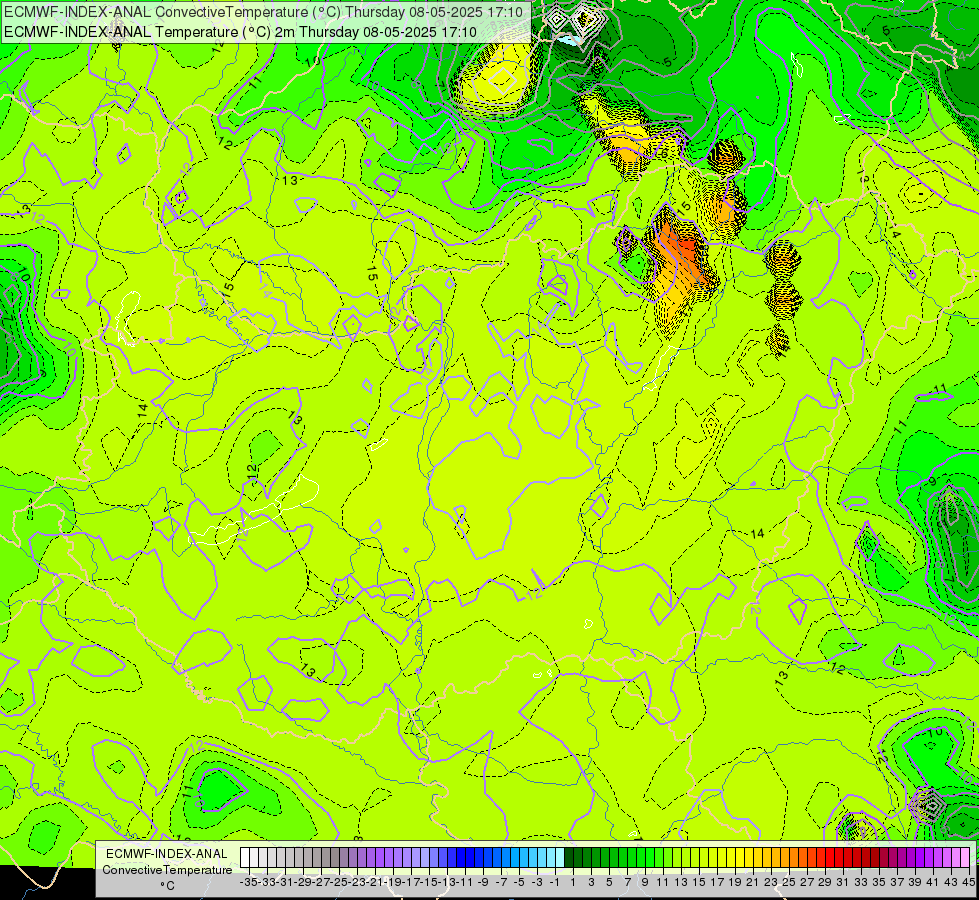Click the ConvectiveTemperature title line at top
The height and width of the screenshot is (900, 979).
[263, 12]
